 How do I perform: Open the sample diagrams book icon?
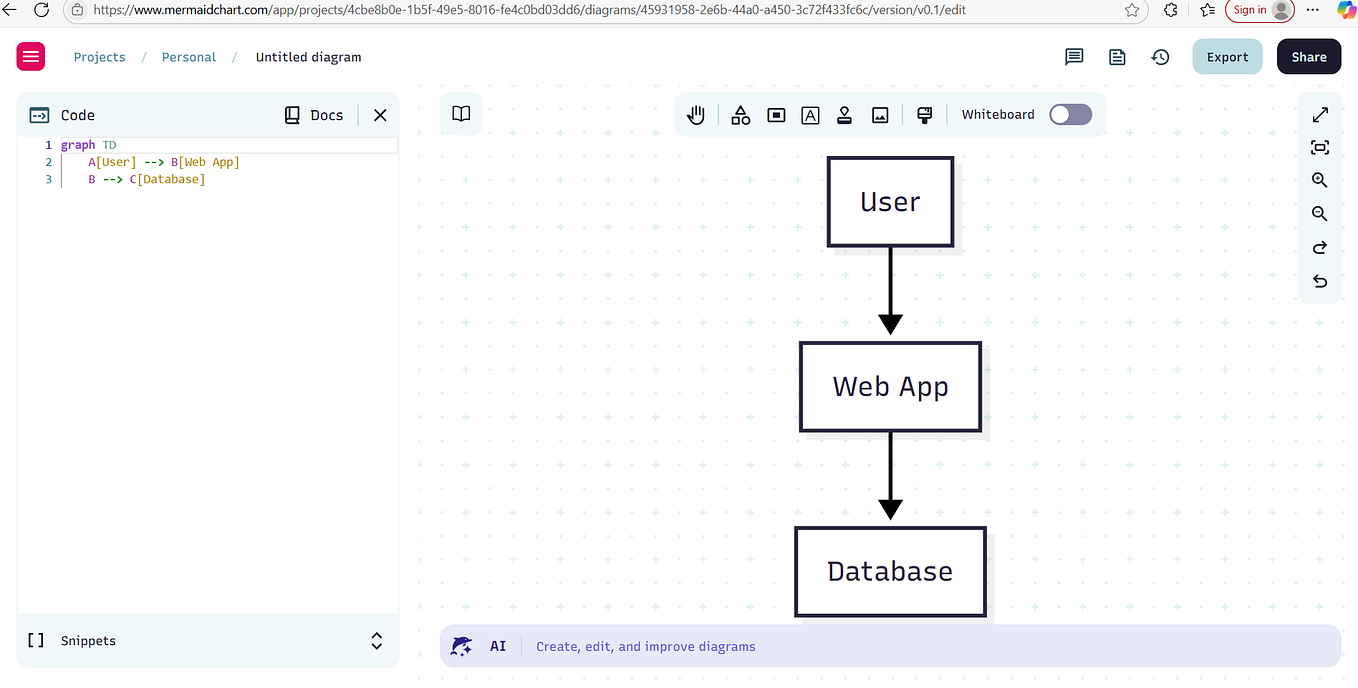461,114
